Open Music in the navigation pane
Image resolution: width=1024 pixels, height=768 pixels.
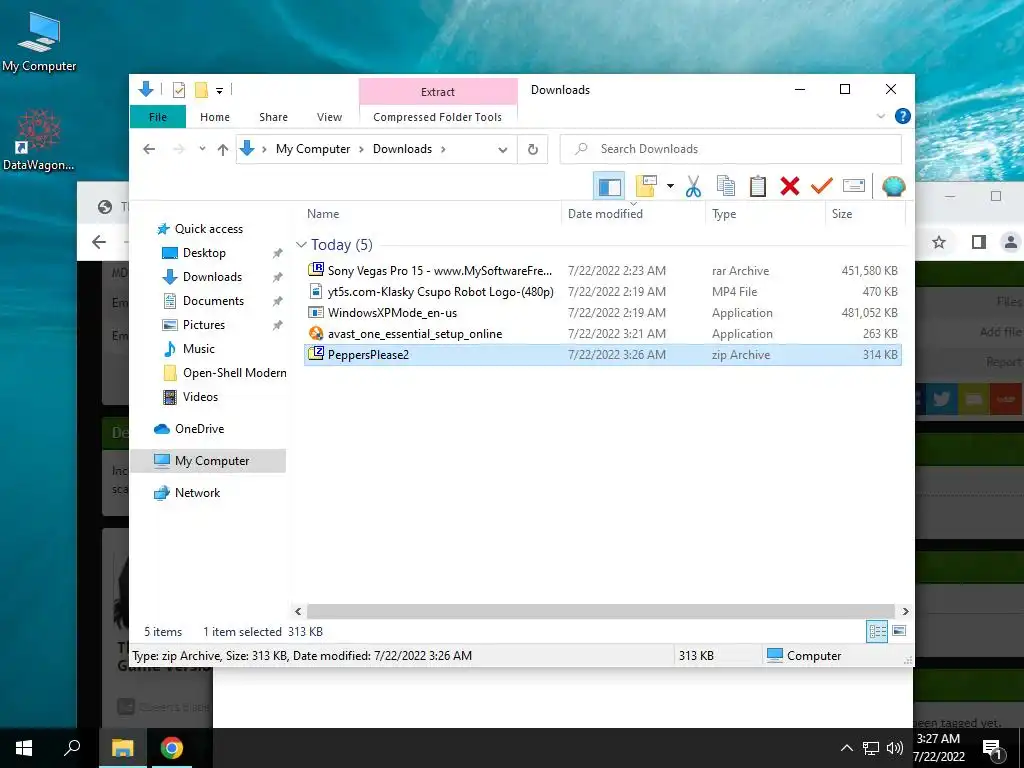[x=199, y=349]
